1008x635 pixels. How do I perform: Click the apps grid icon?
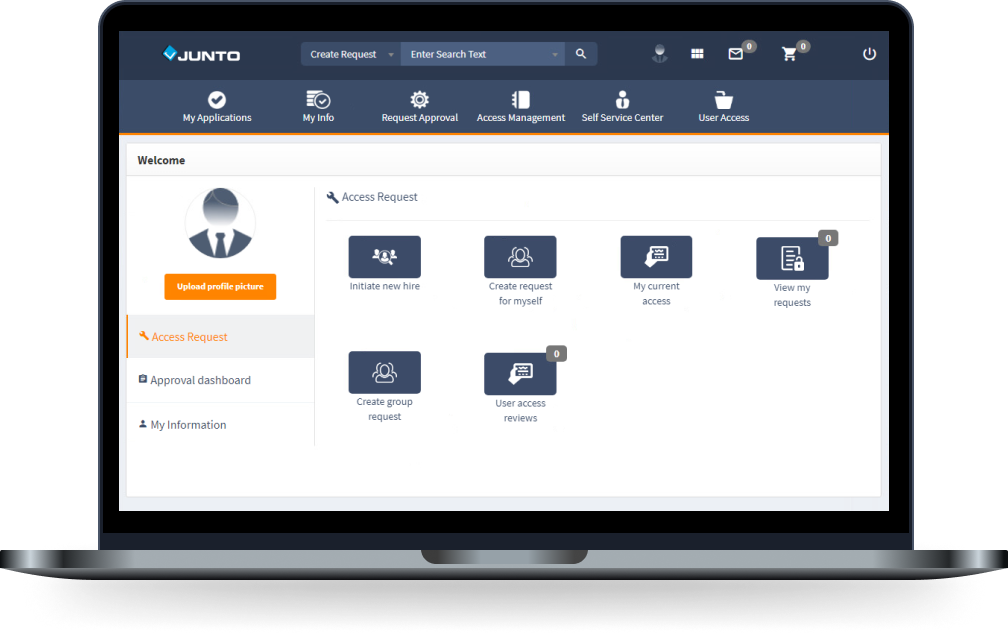(x=697, y=54)
